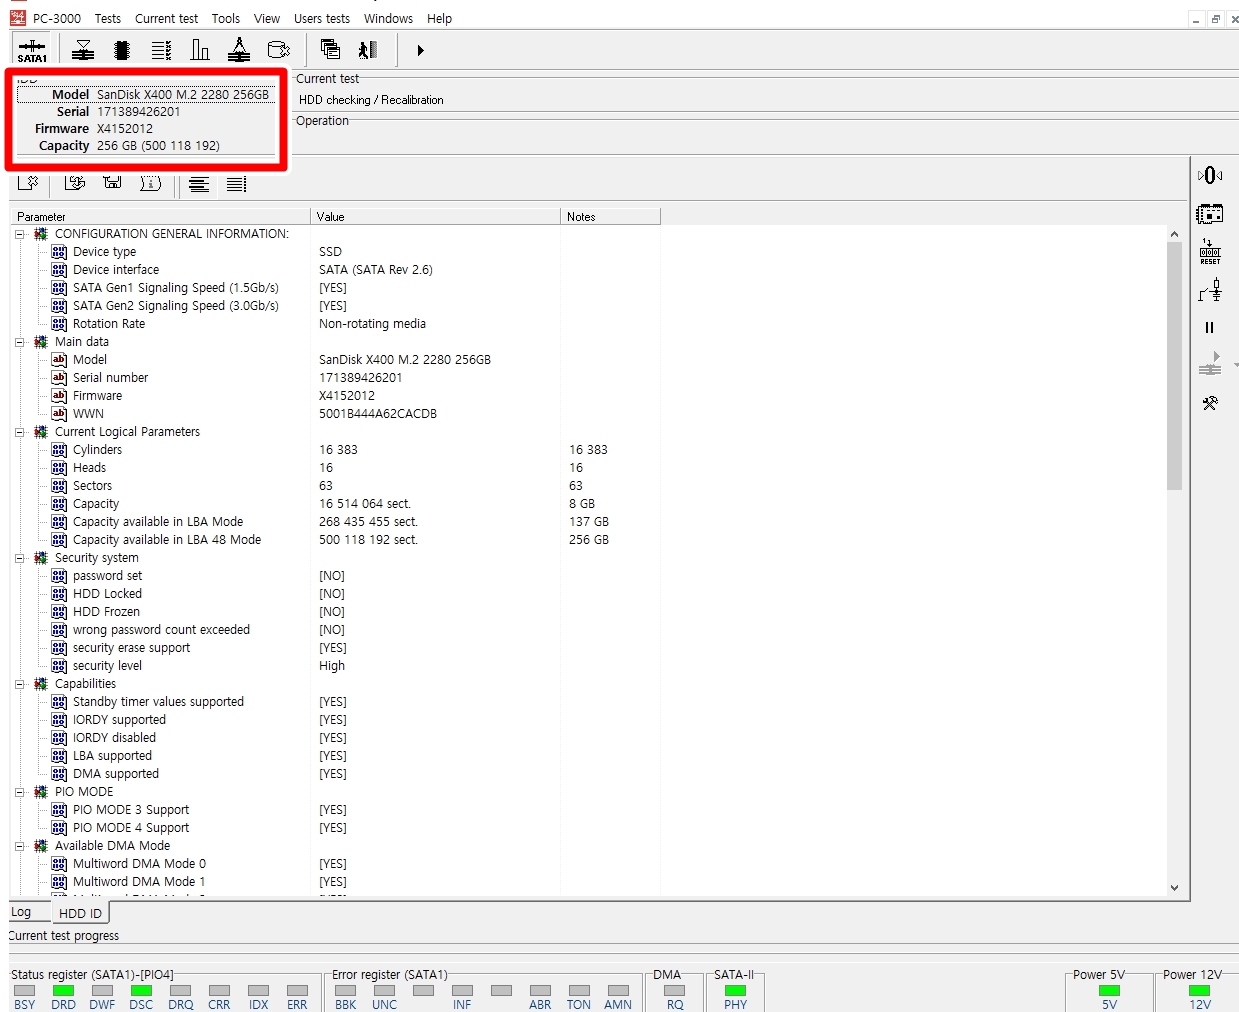The height and width of the screenshot is (1012, 1239).
Task: Open the Help menu
Action: (439, 18)
